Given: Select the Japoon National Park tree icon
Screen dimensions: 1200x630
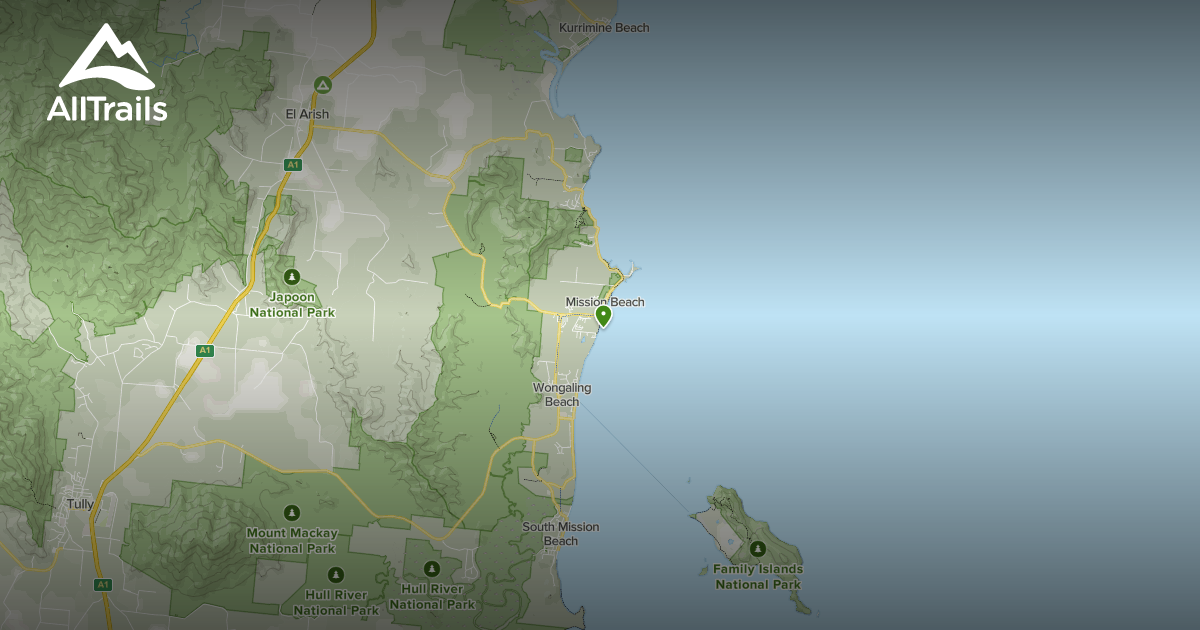Looking at the screenshot, I should [x=291, y=276].
